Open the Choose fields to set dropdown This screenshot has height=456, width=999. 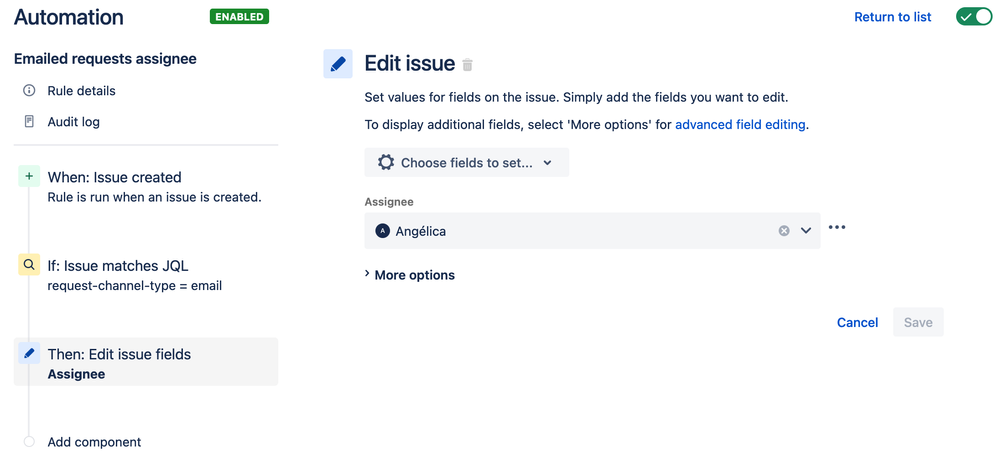point(466,162)
